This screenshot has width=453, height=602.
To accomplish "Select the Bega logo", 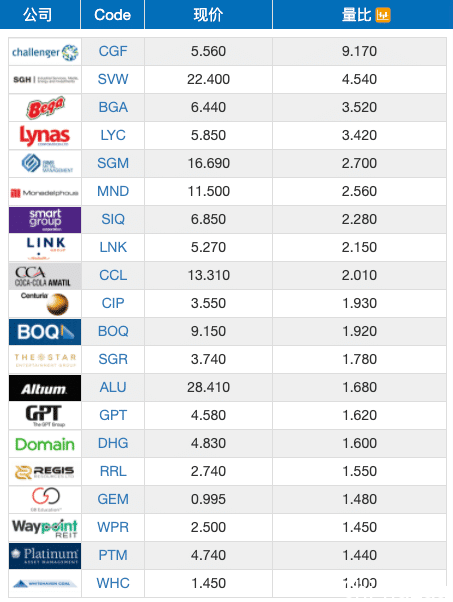I will point(45,108).
